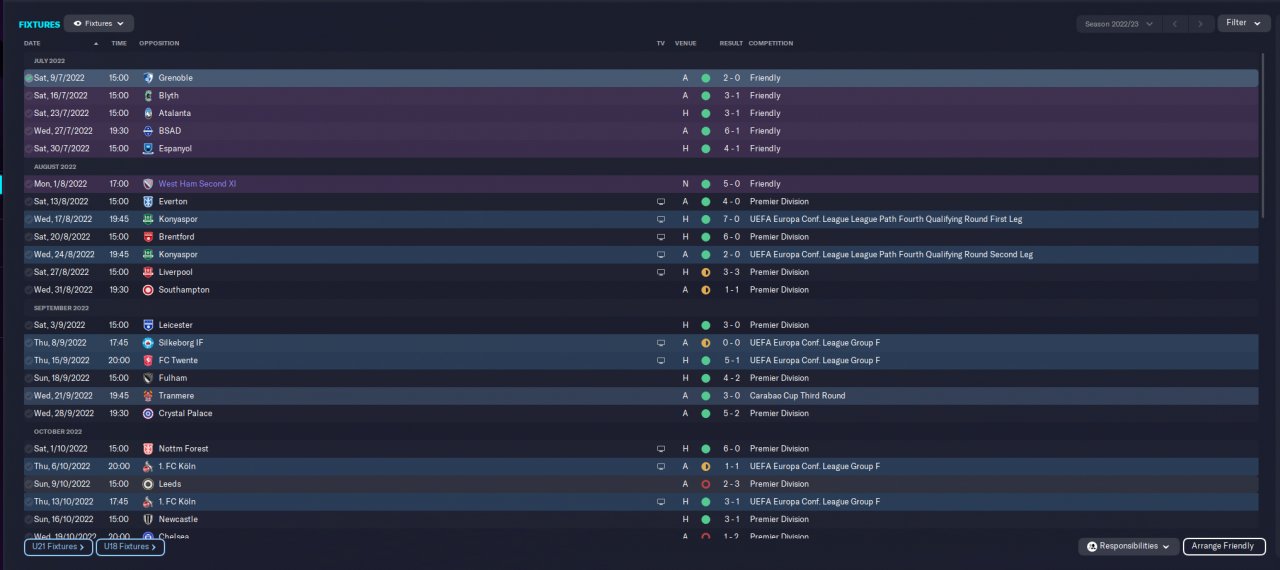This screenshot has height=570, width=1280.
Task: Open the U21 Fixtures tab
Action: tap(59, 547)
